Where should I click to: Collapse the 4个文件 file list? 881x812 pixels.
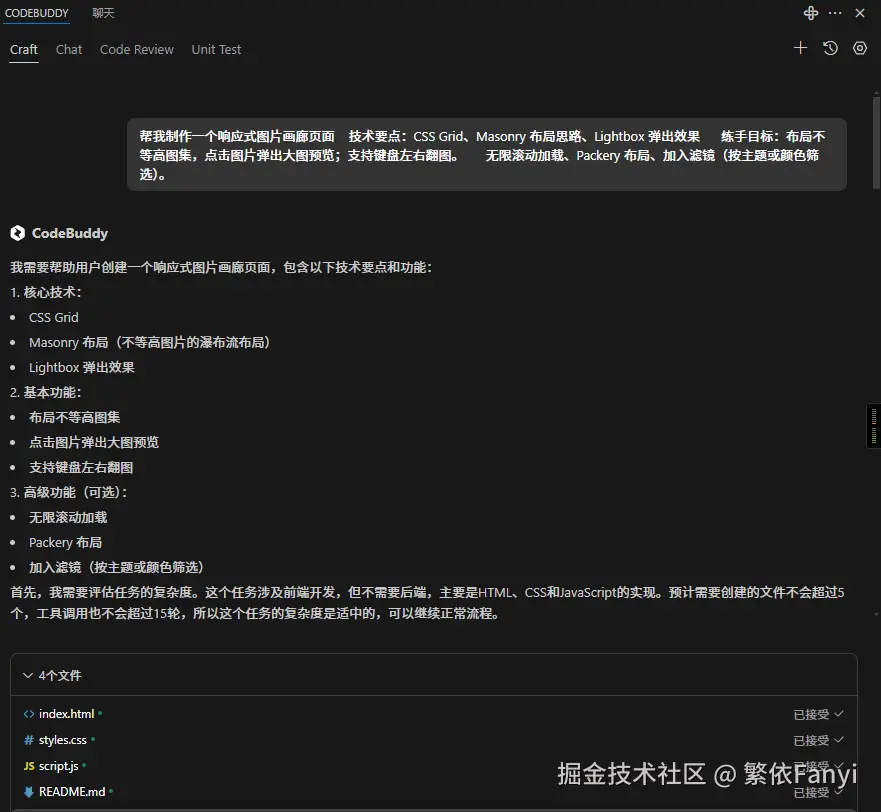click(x=28, y=675)
